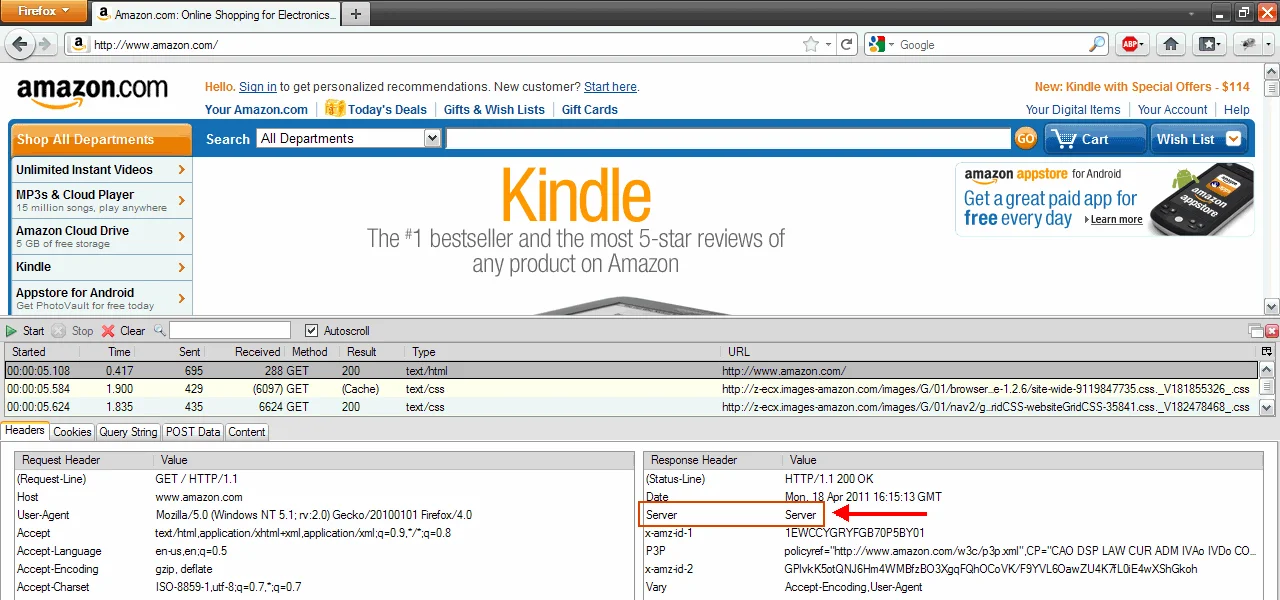Open Gifts & Wish Lists link

494,110
